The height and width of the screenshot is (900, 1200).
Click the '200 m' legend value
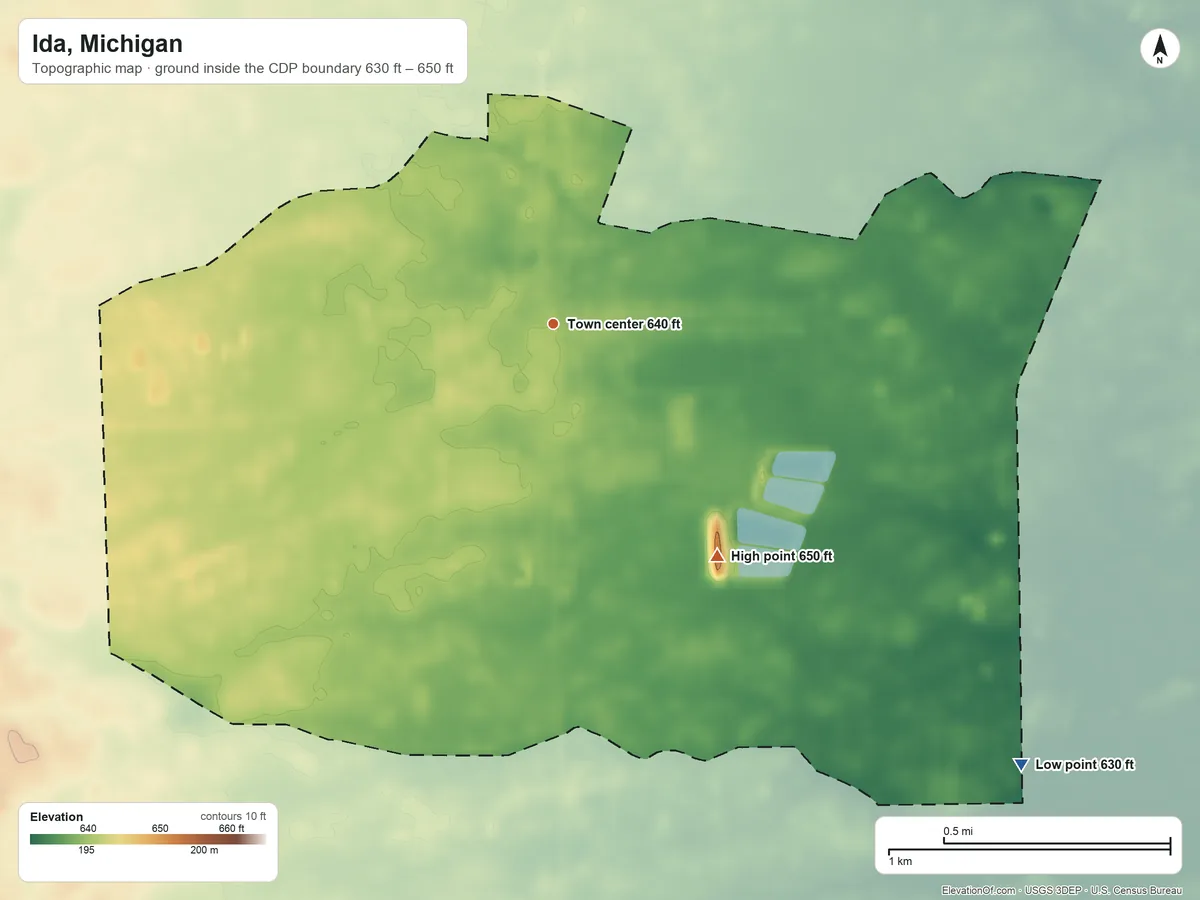point(202,850)
